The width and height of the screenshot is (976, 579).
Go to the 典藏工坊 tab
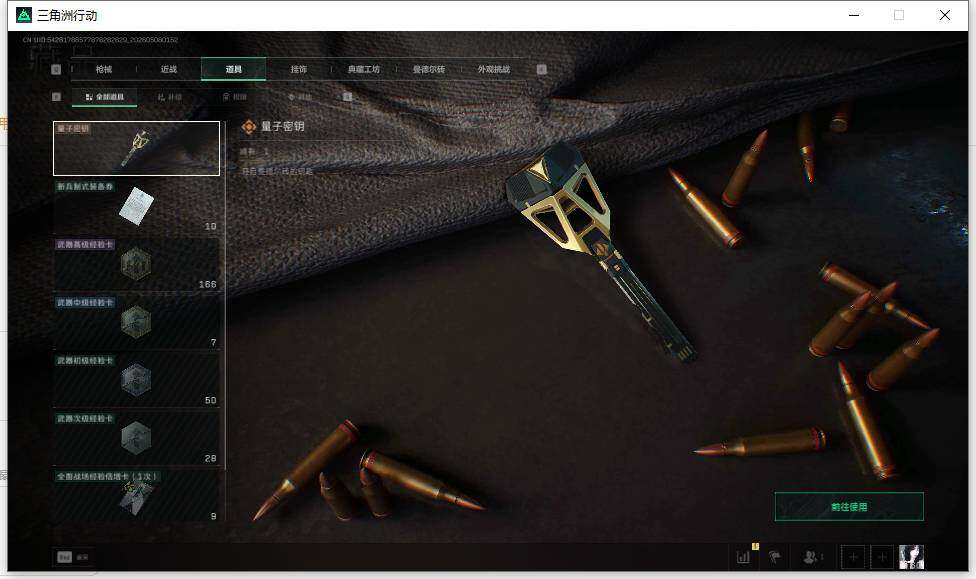point(364,69)
